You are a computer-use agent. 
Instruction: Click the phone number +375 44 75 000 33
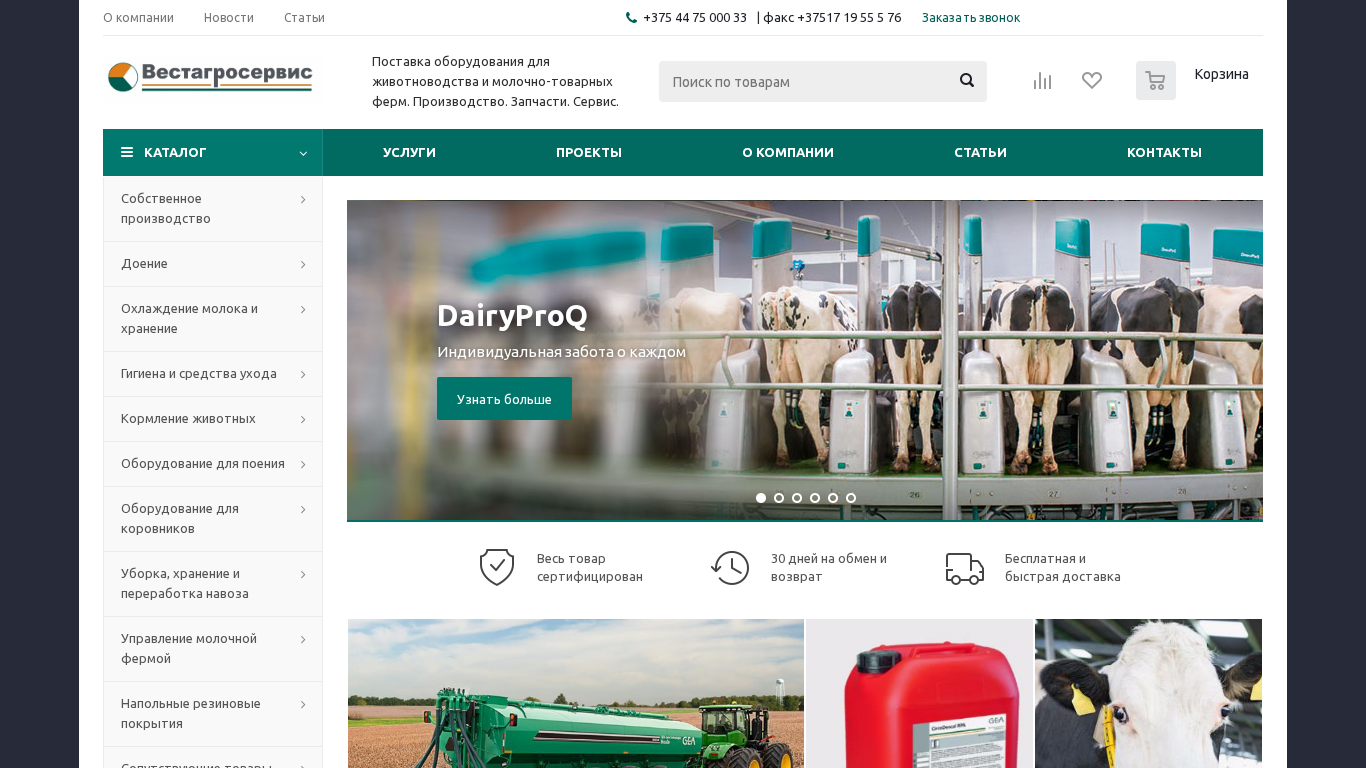tap(695, 18)
